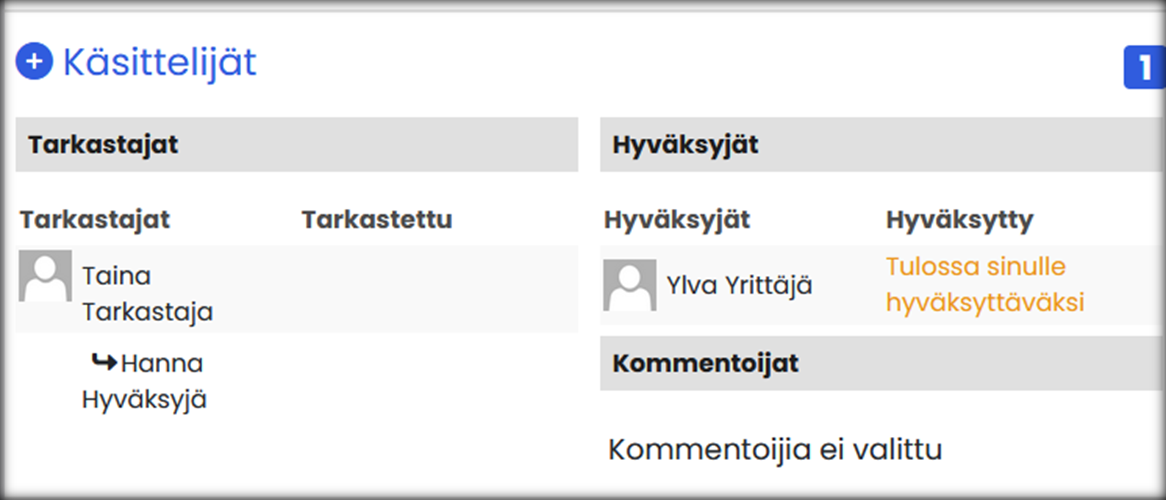
Task: Click the Kommentoijia ei valittu text
Action: click(775, 449)
